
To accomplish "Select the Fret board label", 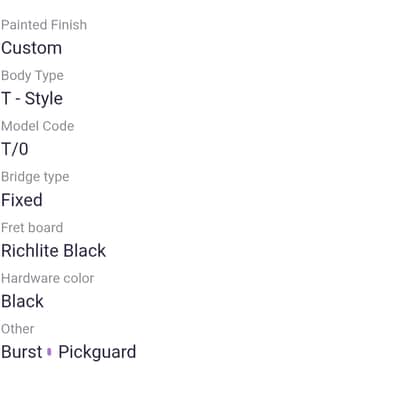I will point(32,228).
